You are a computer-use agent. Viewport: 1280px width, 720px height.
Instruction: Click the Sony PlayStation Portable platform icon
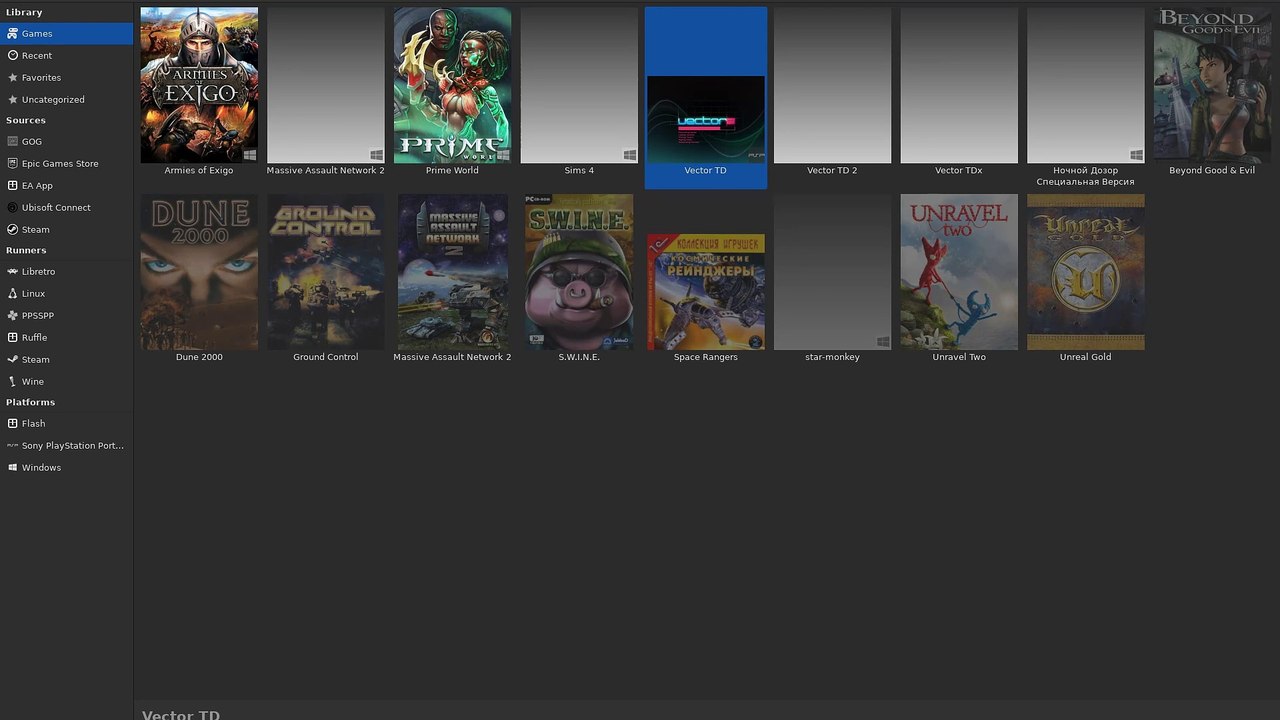12,446
